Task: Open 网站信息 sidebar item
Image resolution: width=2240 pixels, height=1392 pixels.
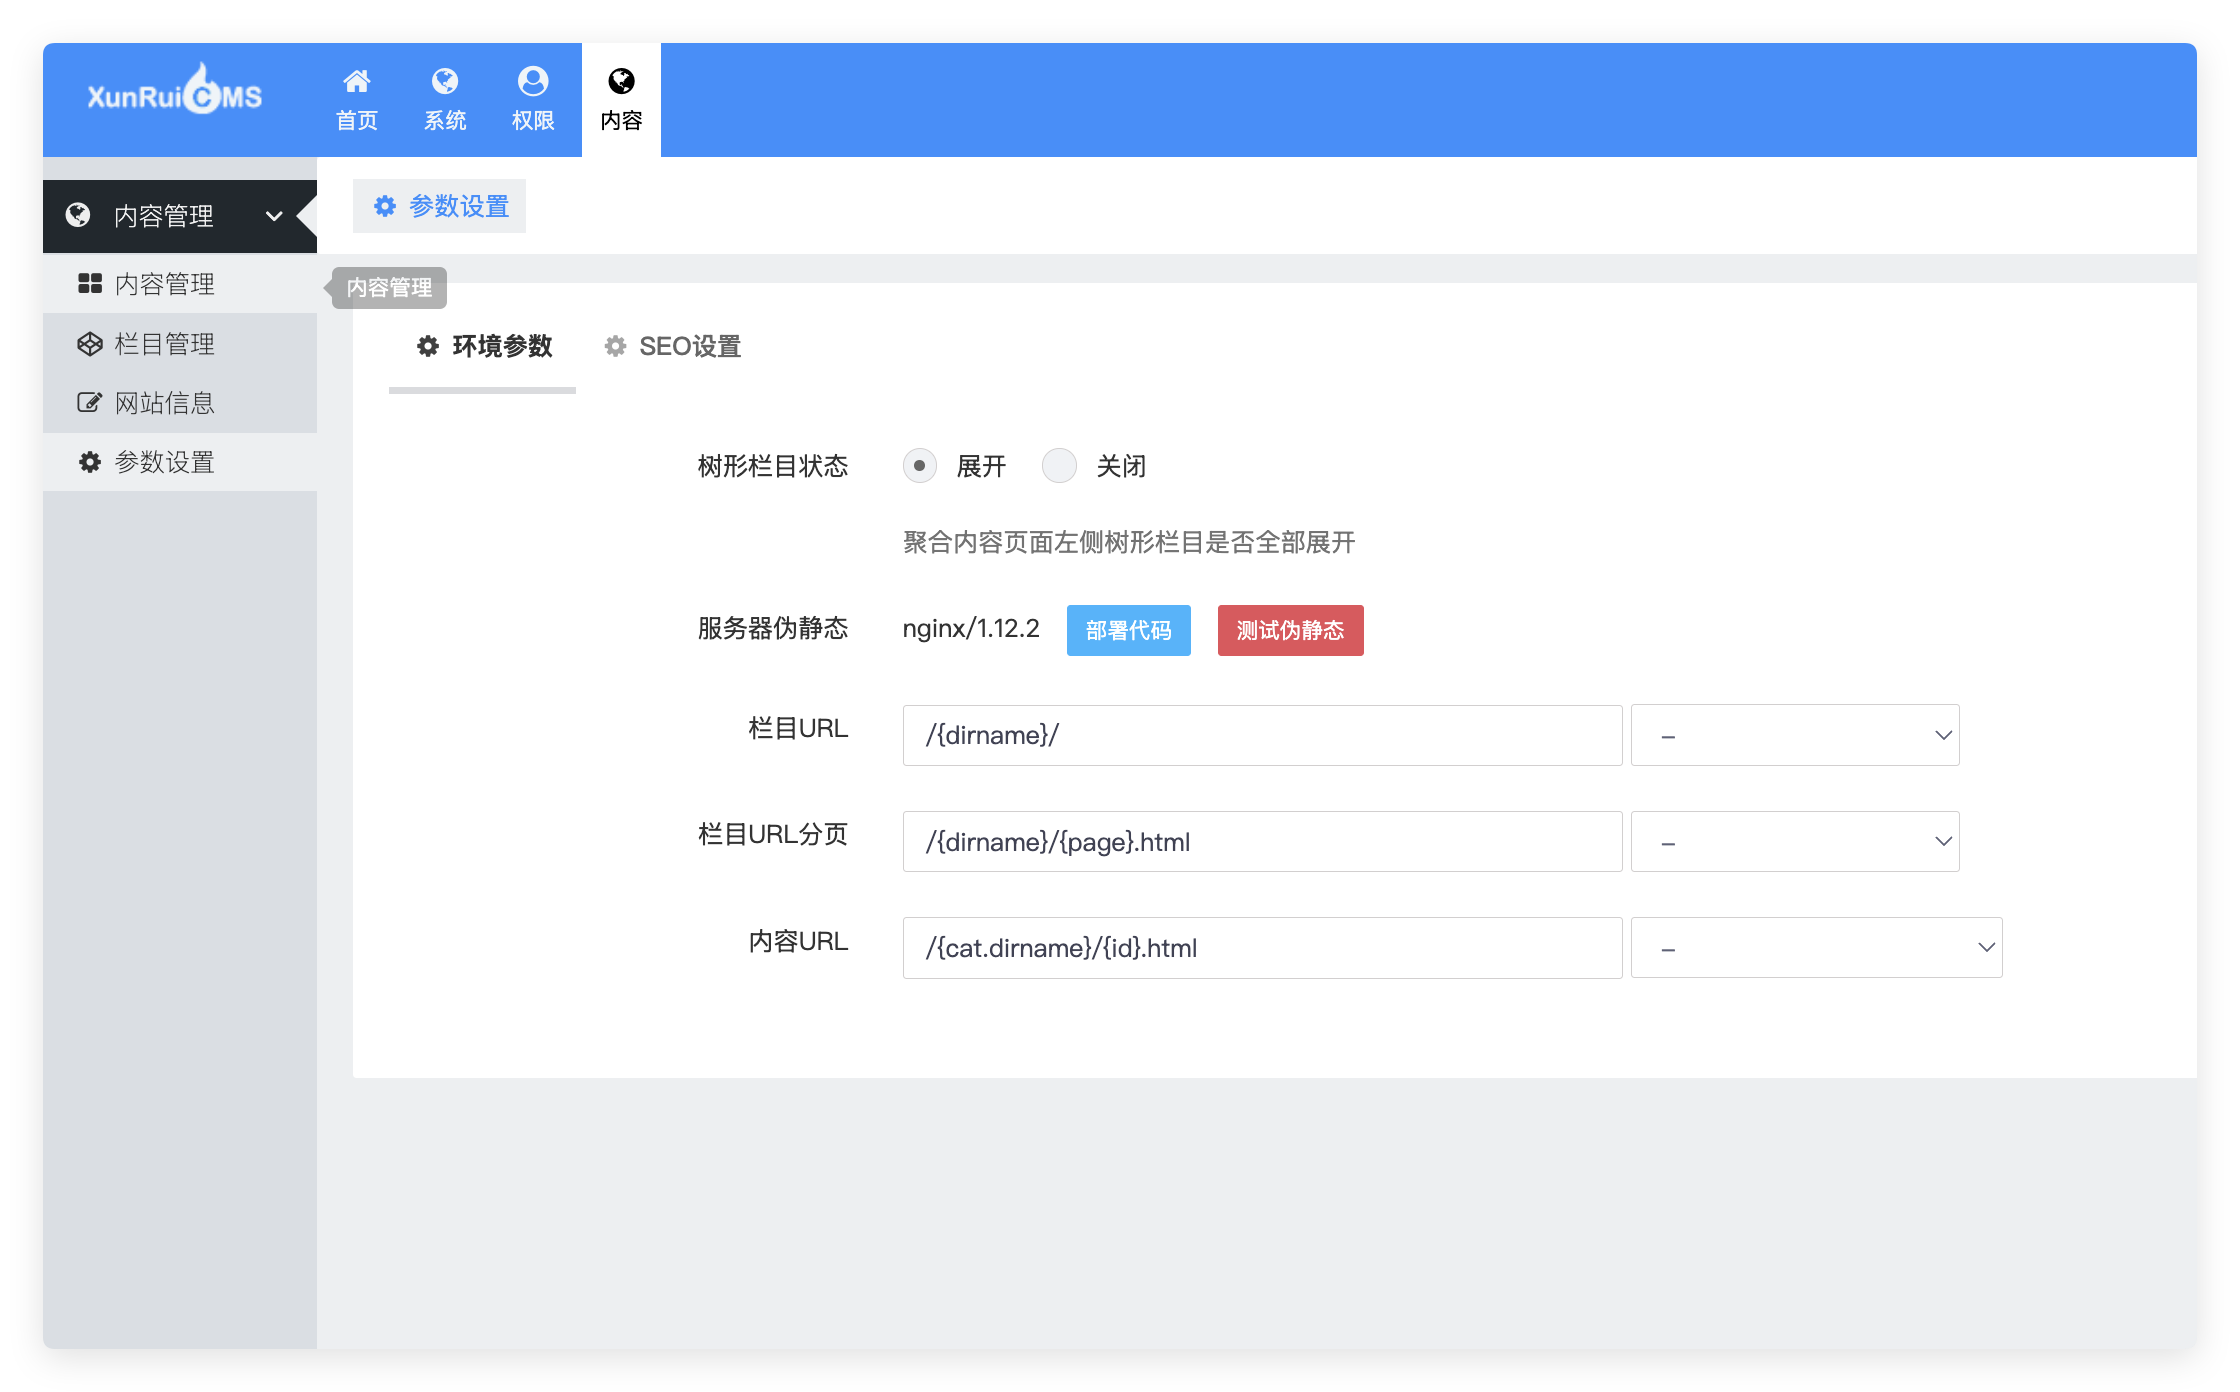Action: pyautogui.click(x=180, y=403)
